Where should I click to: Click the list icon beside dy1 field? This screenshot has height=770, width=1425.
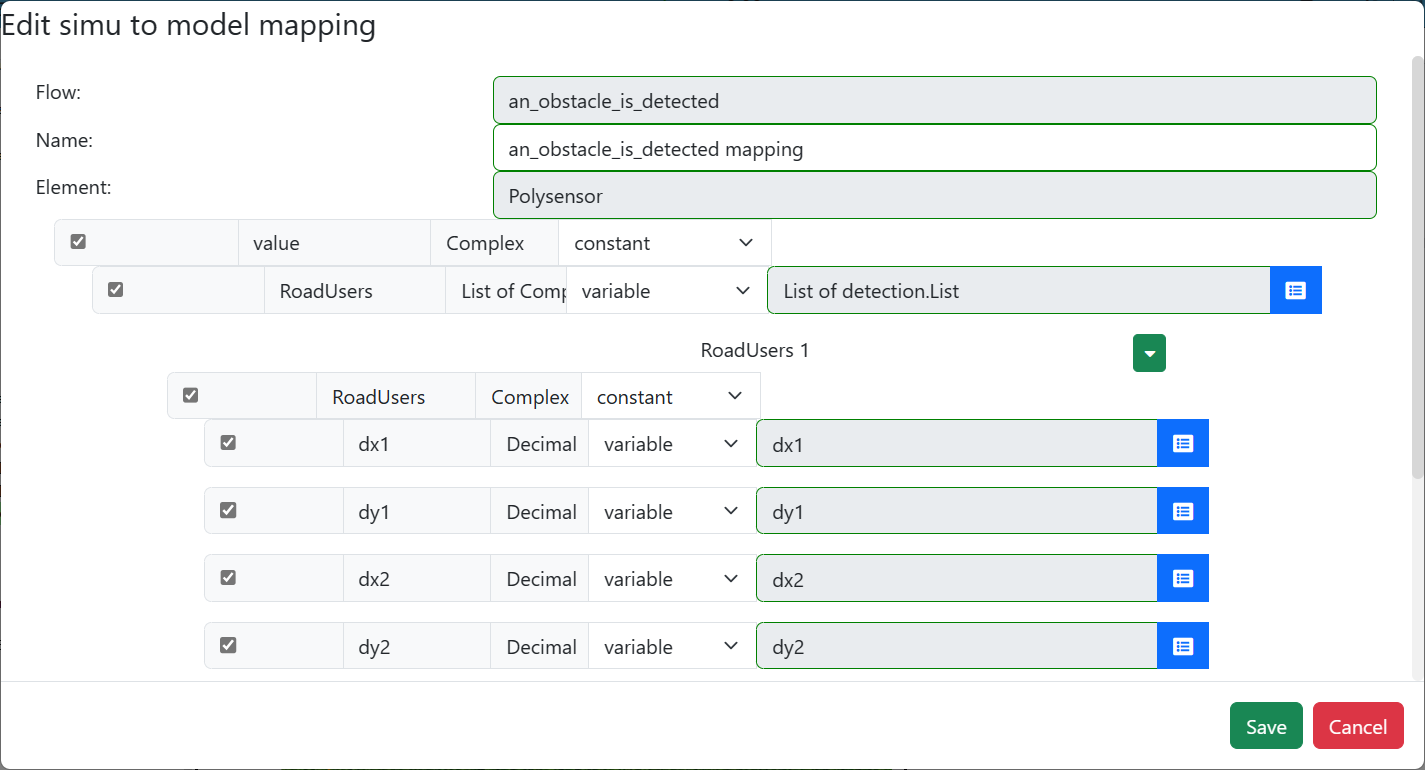click(x=1183, y=511)
